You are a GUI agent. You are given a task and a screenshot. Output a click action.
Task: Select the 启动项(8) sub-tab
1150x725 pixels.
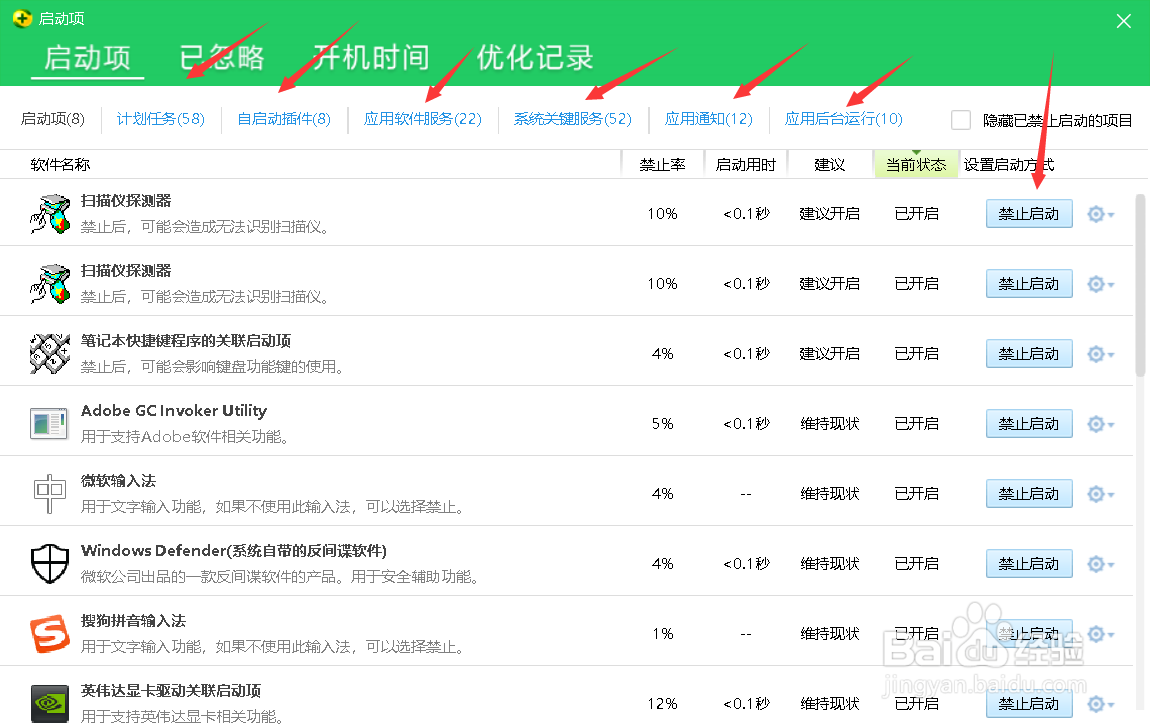pyautogui.click(x=52, y=119)
